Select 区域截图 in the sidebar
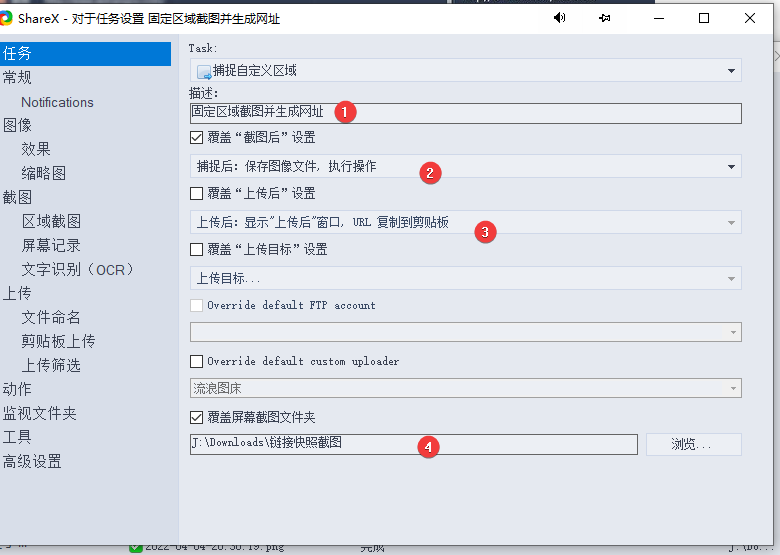Viewport: 780px width, 555px height. [51, 221]
